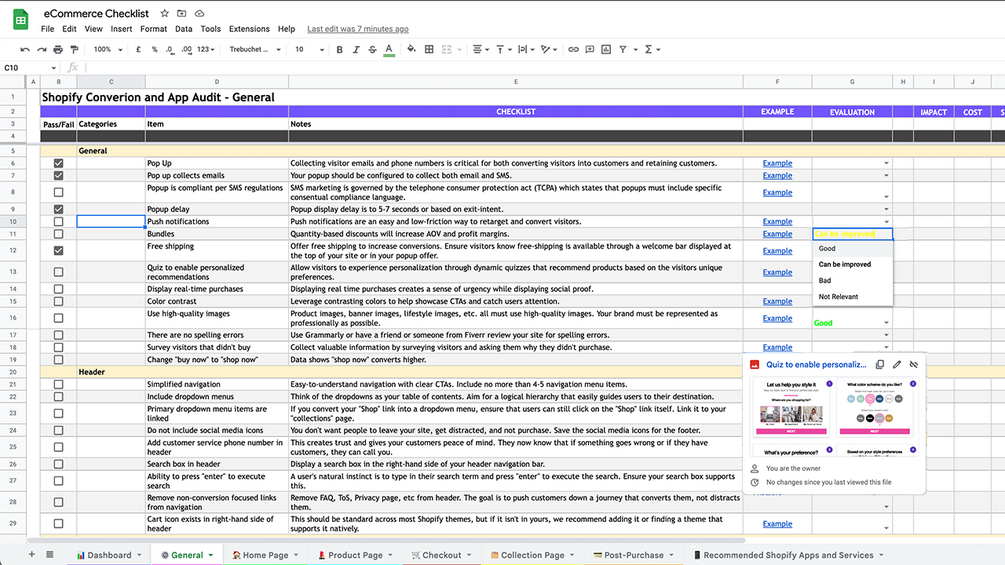Check the Push notifications checkbox
This screenshot has height=565, width=1005.
(x=58, y=222)
